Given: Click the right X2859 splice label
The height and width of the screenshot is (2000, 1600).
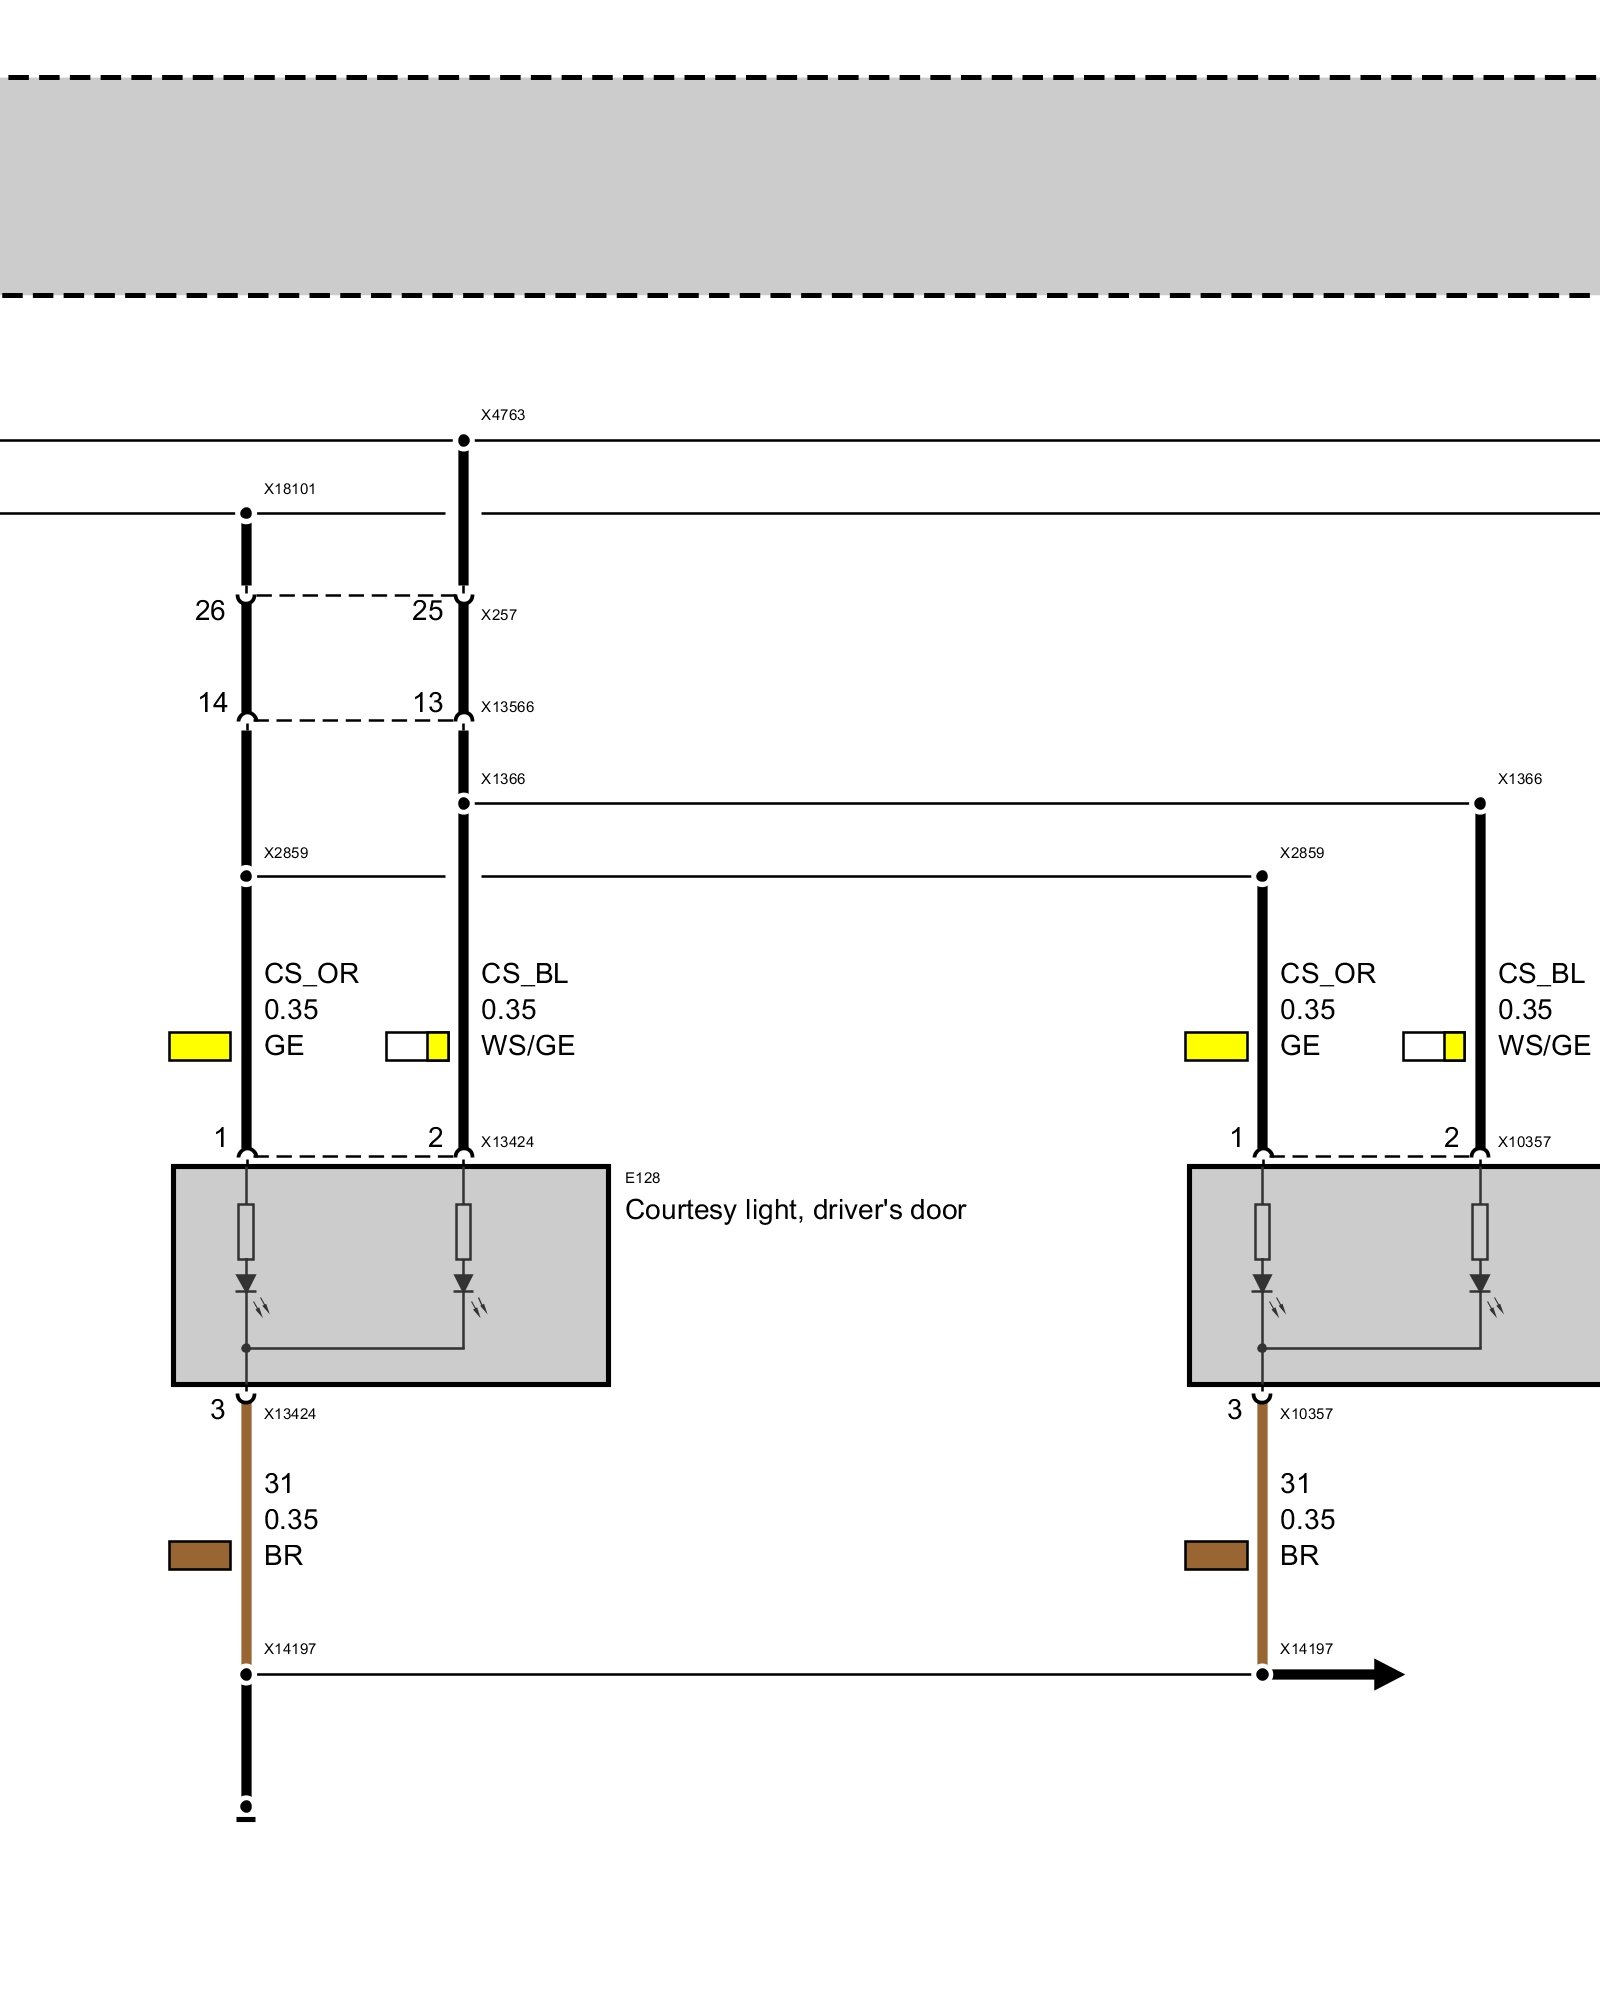Looking at the screenshot, I should click(1302, 853).
